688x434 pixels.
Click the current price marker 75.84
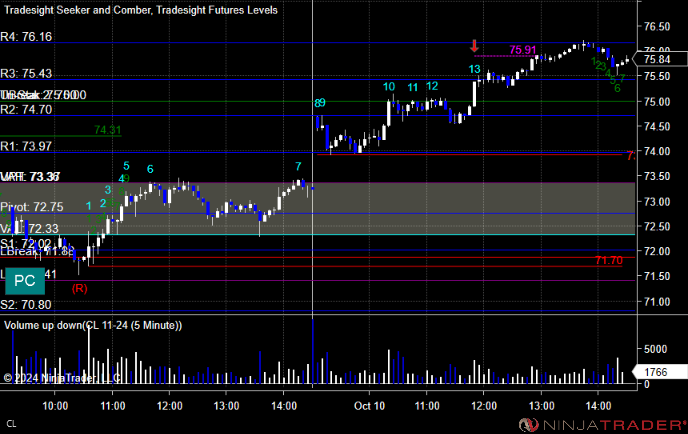pyautogui.click(x=662, y=59)
